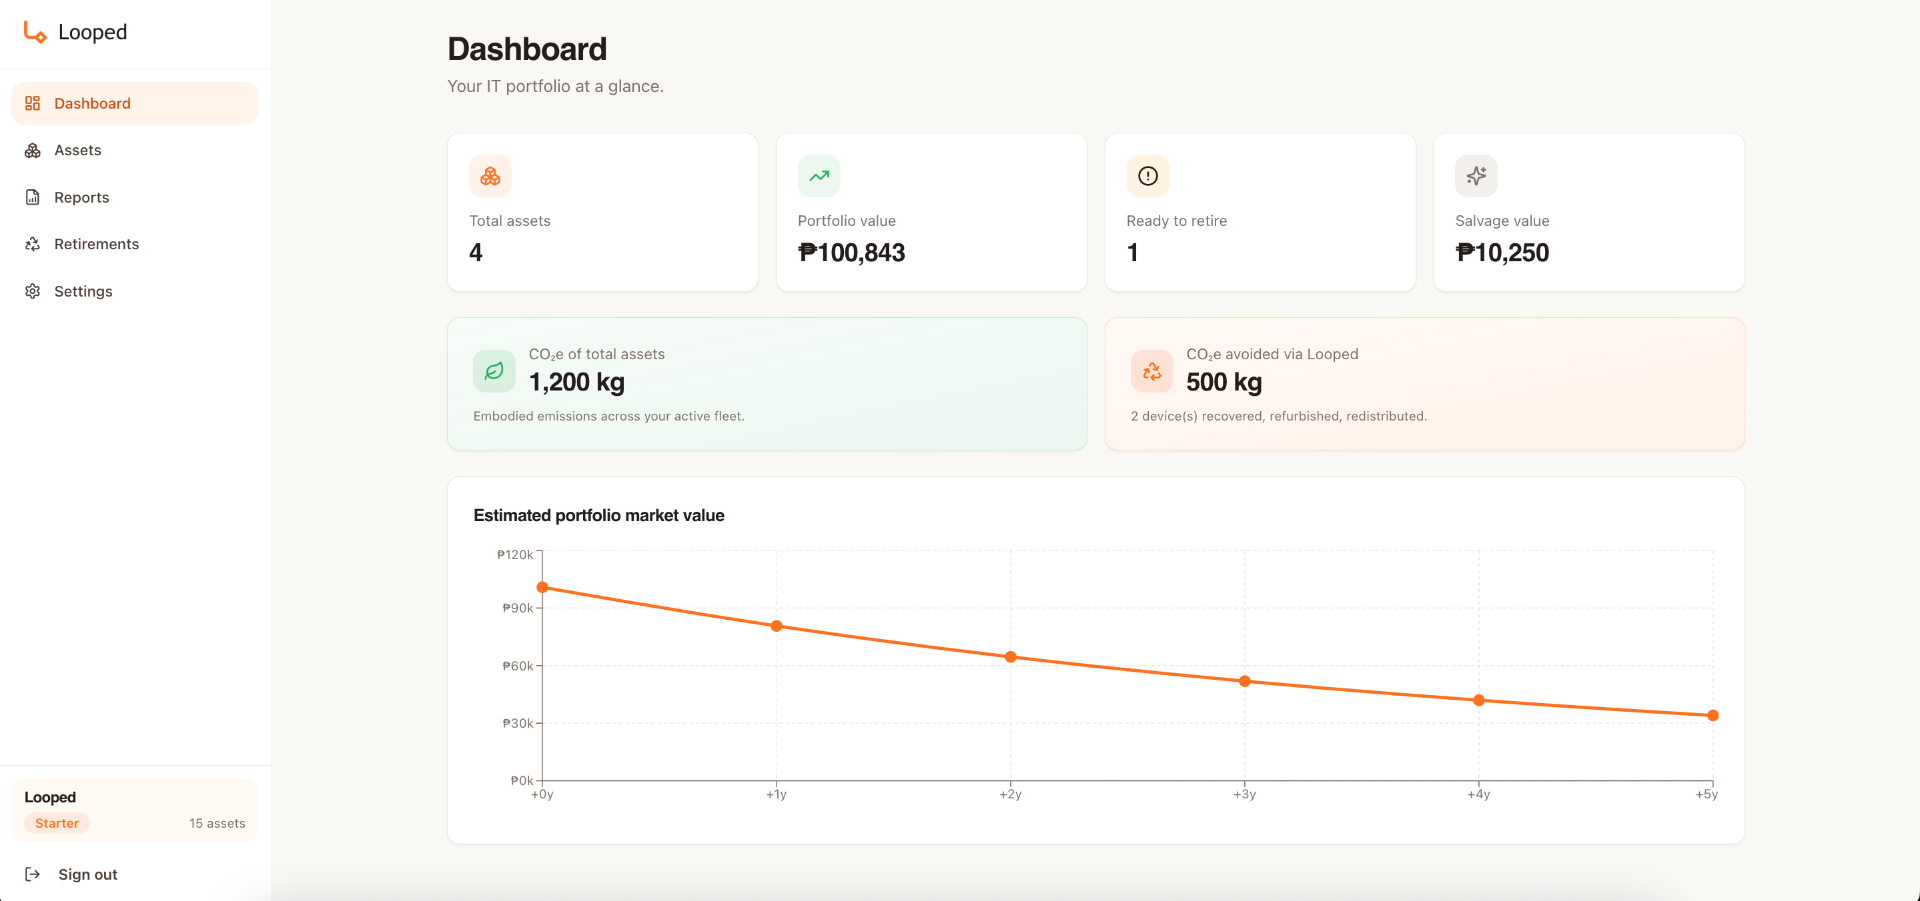Click the Salvage value sparkle icon
This screenshot has height=901, width=1920.
tap(1476, 176)
